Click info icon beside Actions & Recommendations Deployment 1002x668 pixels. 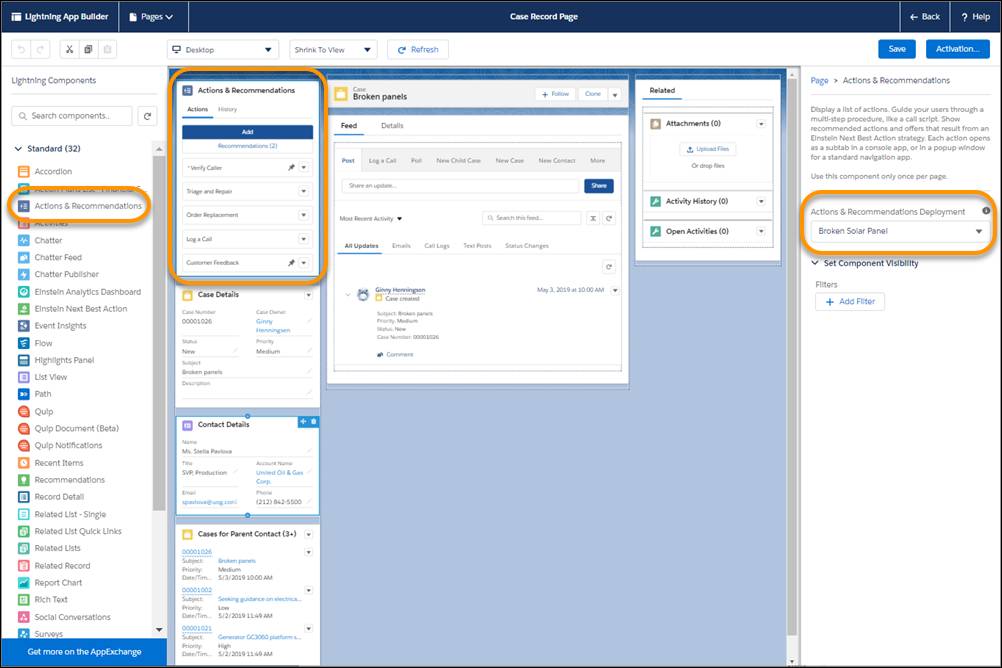tap(986, 211)
